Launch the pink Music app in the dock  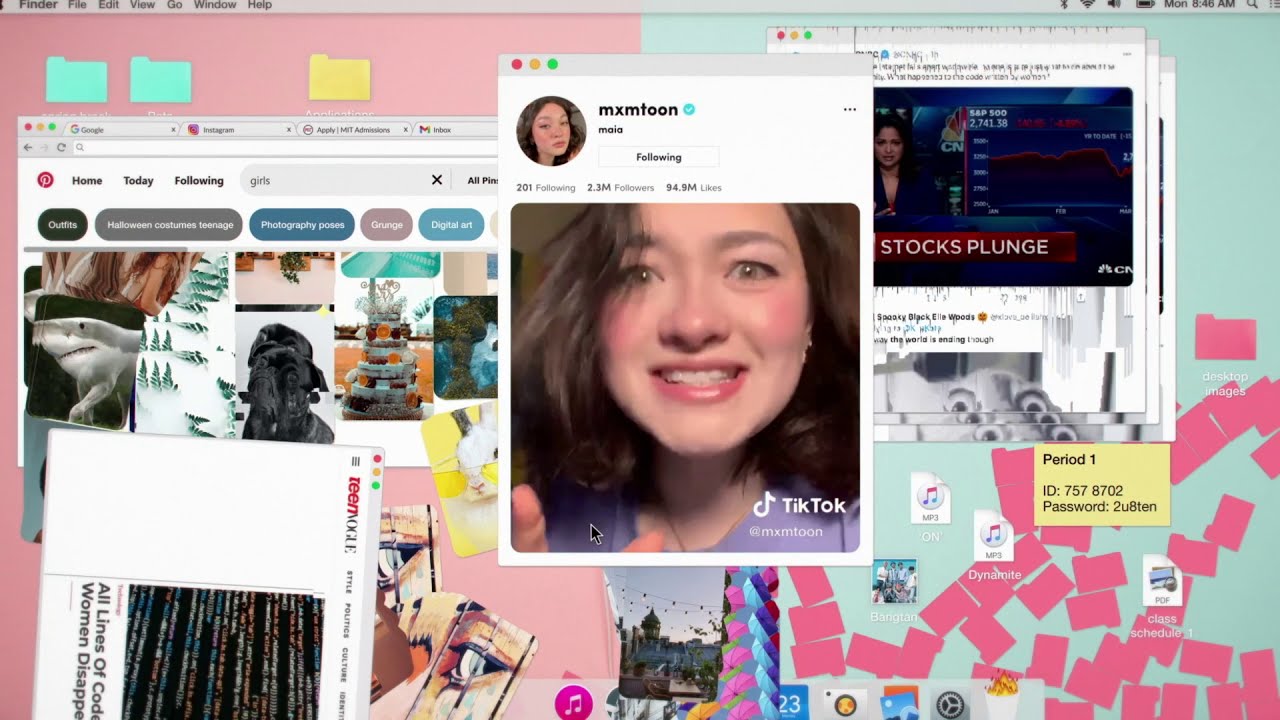pyautogui.click(x=573, y=703)
